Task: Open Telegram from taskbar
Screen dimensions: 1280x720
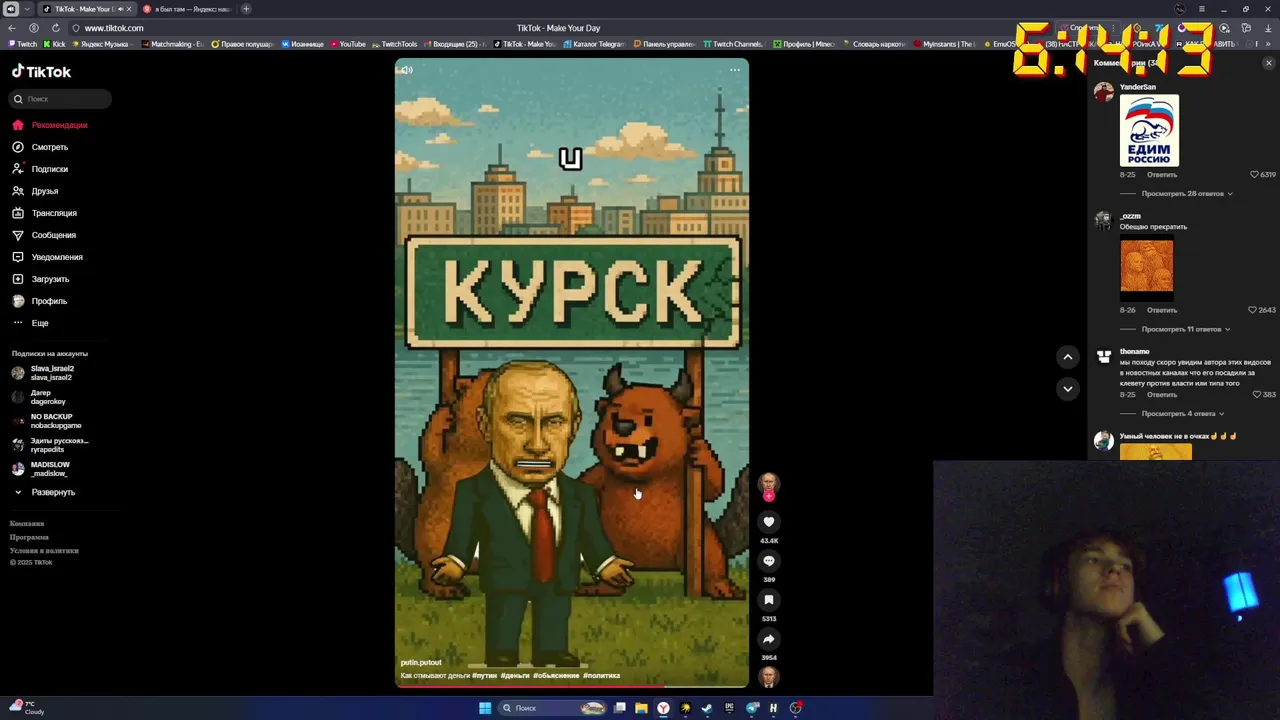Action: [x=752, y=708]
